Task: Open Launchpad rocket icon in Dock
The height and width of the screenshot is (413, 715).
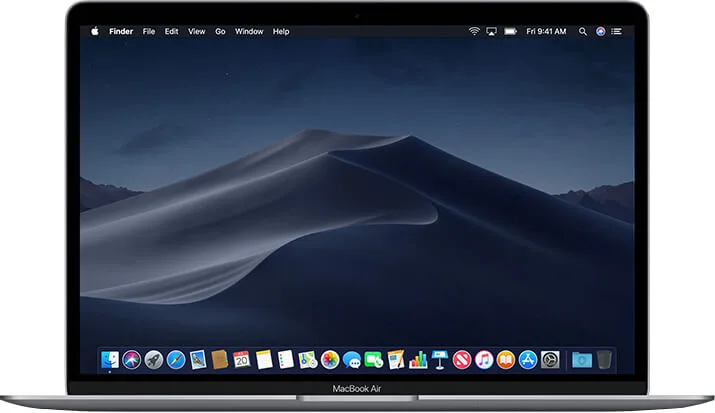Action: (154, 360)
